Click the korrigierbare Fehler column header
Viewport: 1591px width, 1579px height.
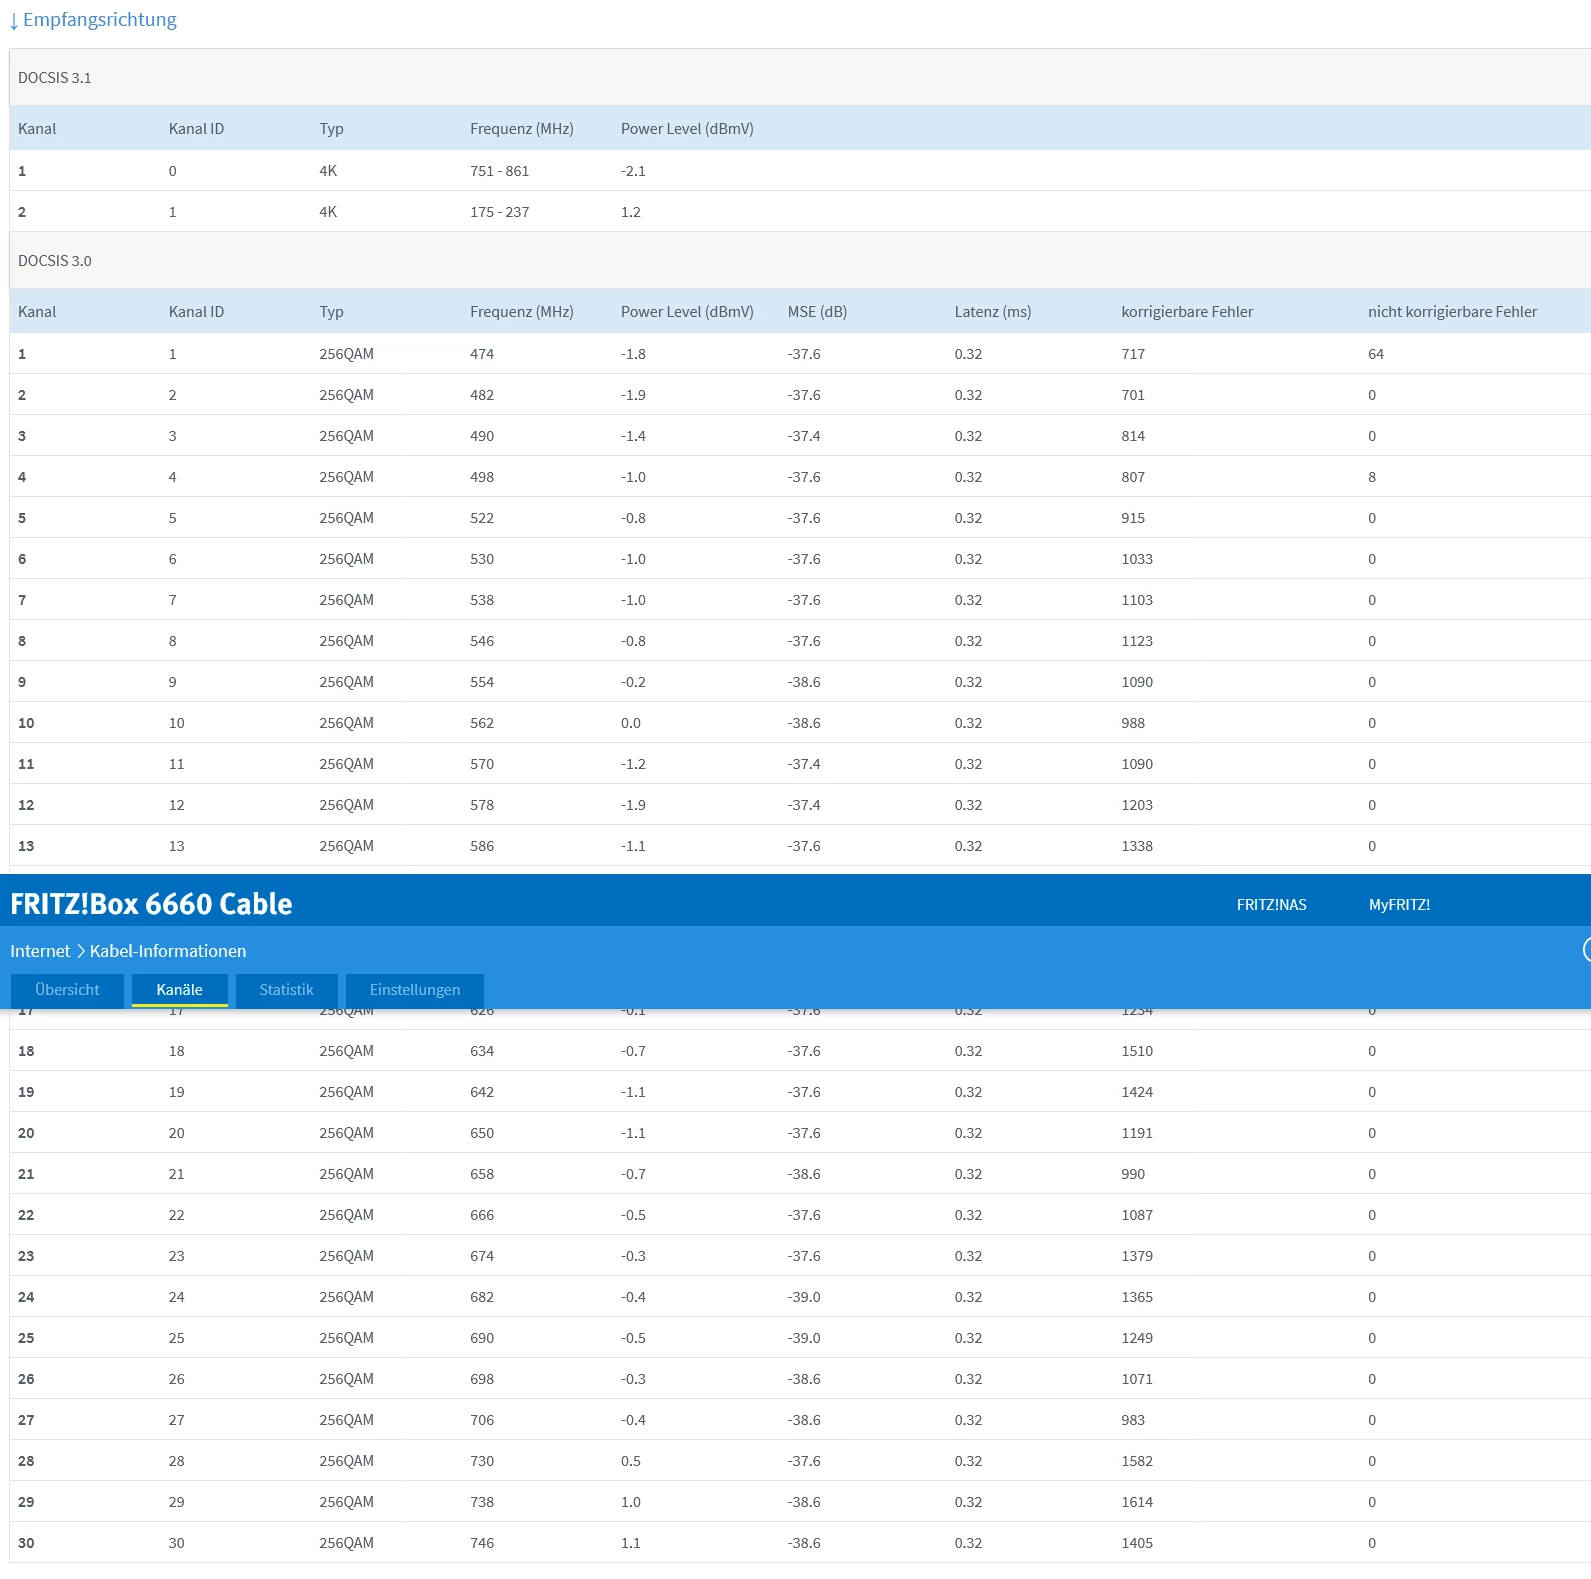[1187, 312]
